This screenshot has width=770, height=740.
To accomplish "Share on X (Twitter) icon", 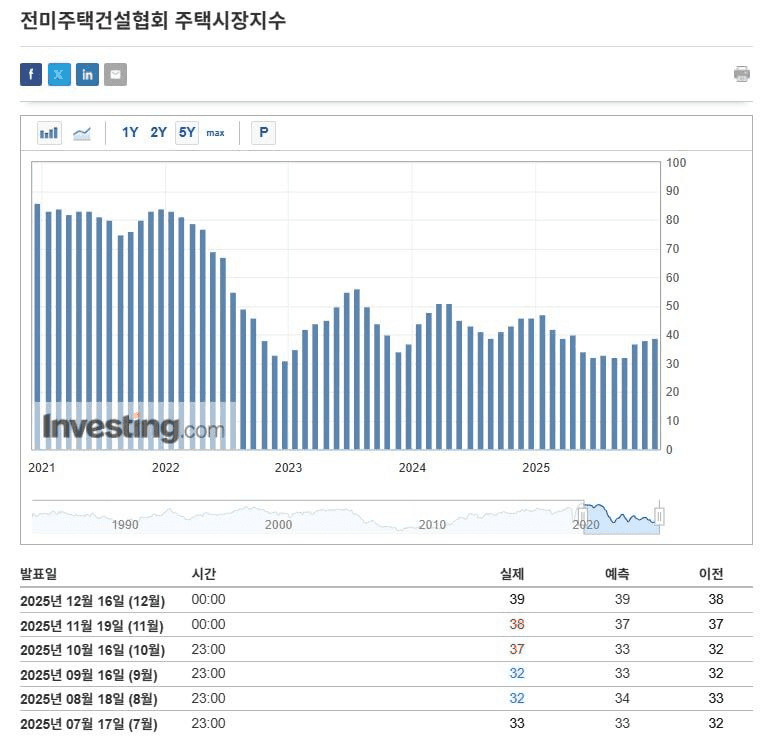I will click(59, 74).
